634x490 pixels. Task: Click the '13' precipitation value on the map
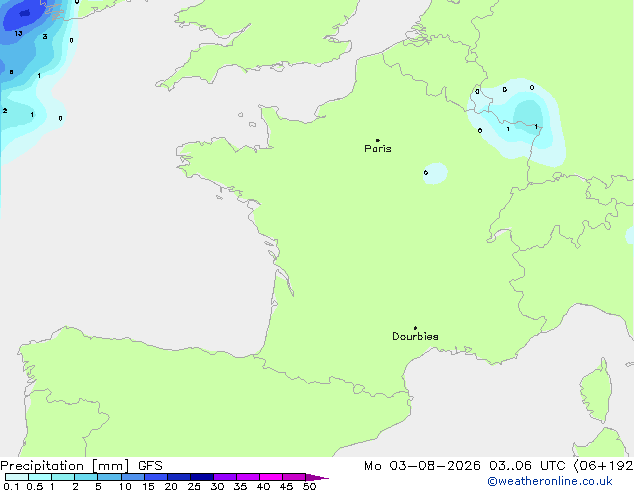point(19,34)
